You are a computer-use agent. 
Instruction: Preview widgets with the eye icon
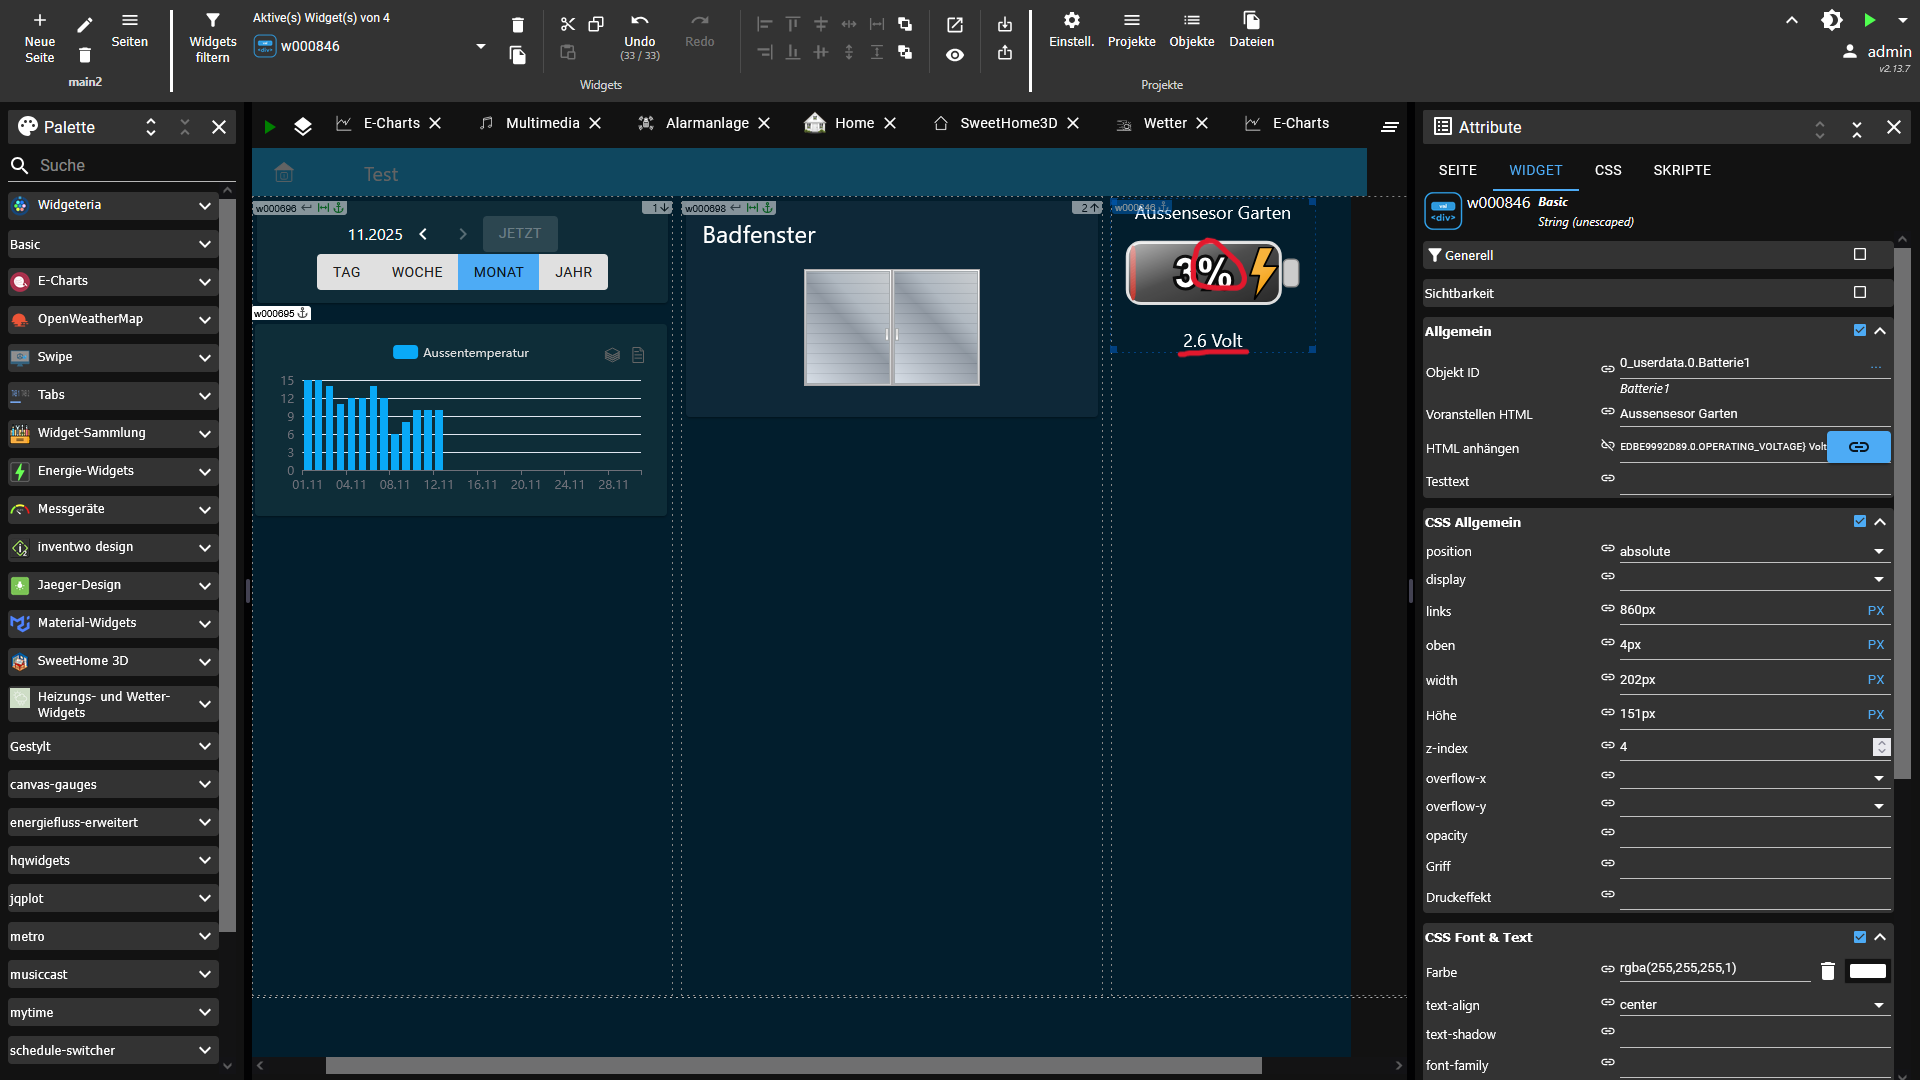coord(955,55)
